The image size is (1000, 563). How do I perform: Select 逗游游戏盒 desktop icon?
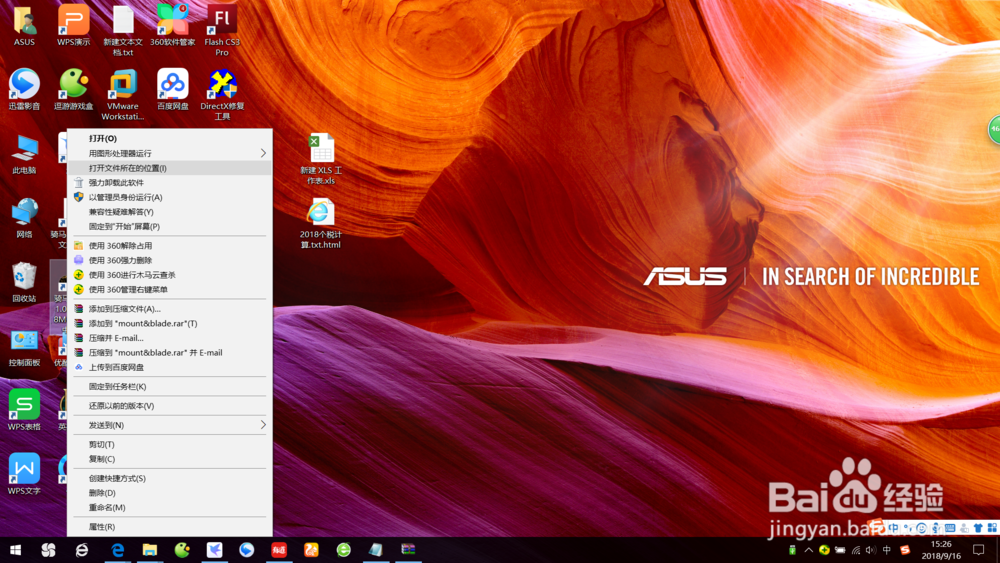click(73, 89)
